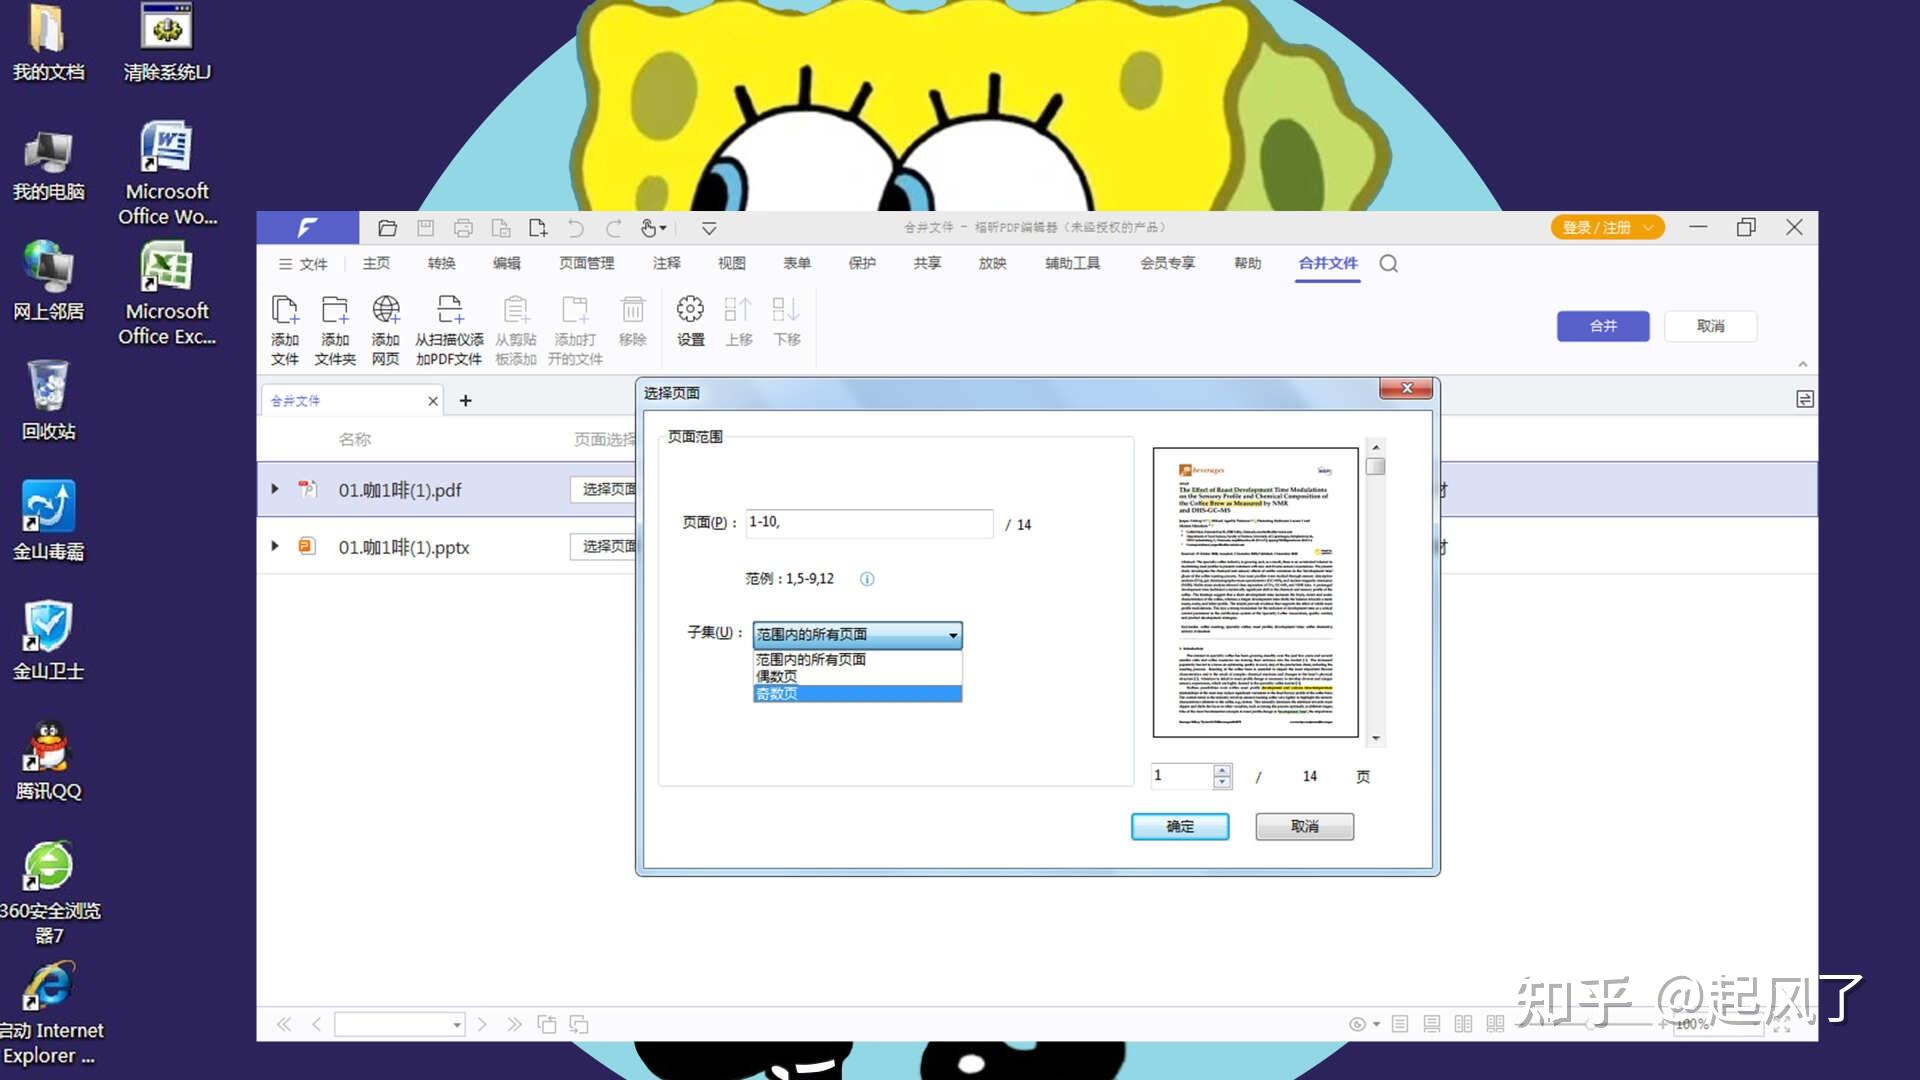Go to next page arrow in status bar
Image resolution: width=1920 pixels, height=1080 pixels.
pyautogui.click(x=482, y=1024)
